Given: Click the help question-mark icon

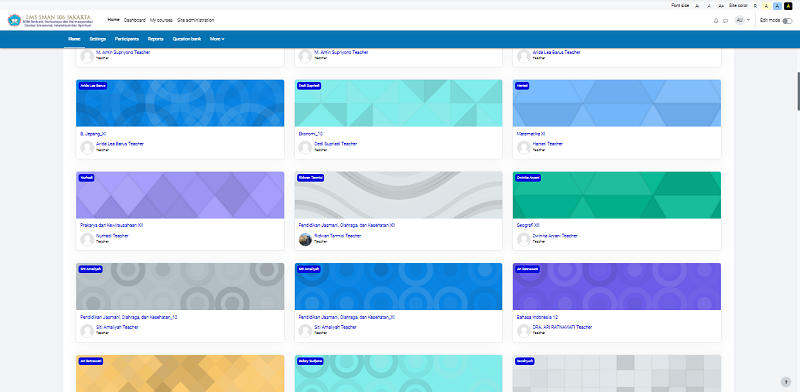Looking at the screenshot, I should click(x=786, y=382).
